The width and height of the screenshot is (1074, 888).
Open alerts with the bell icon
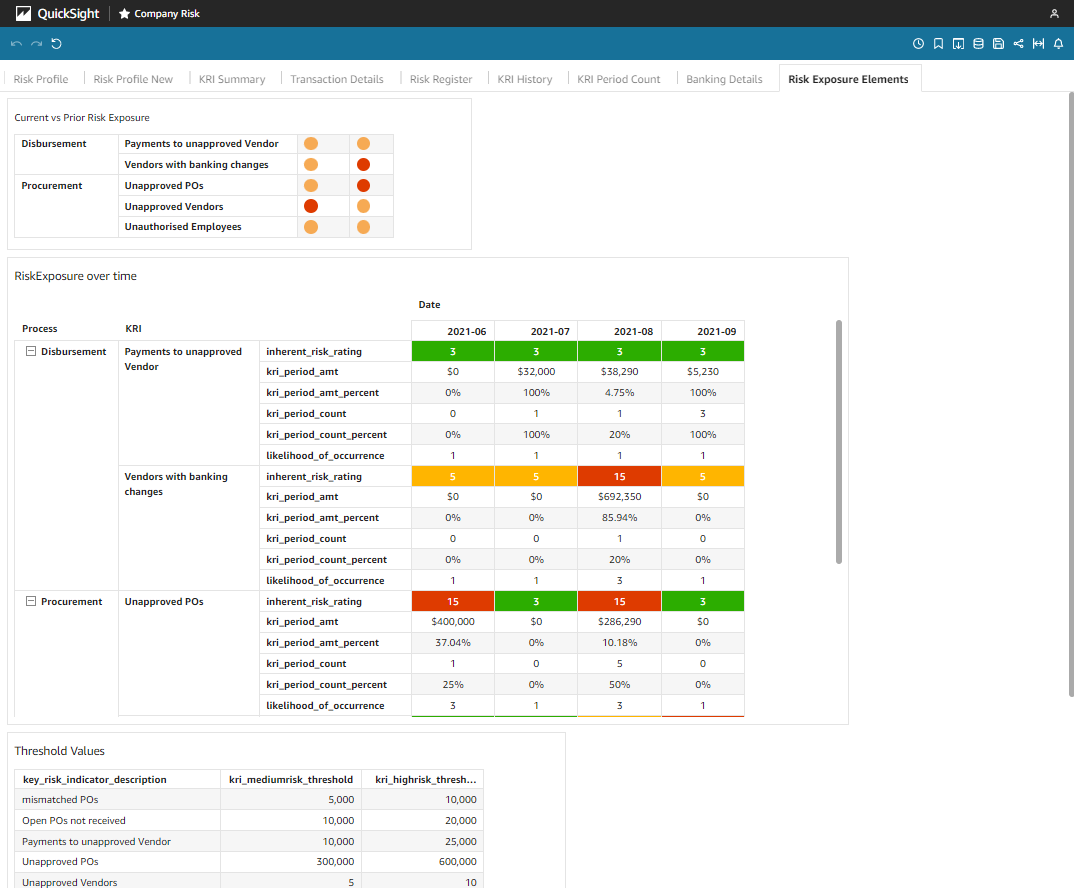[1058, 44]
